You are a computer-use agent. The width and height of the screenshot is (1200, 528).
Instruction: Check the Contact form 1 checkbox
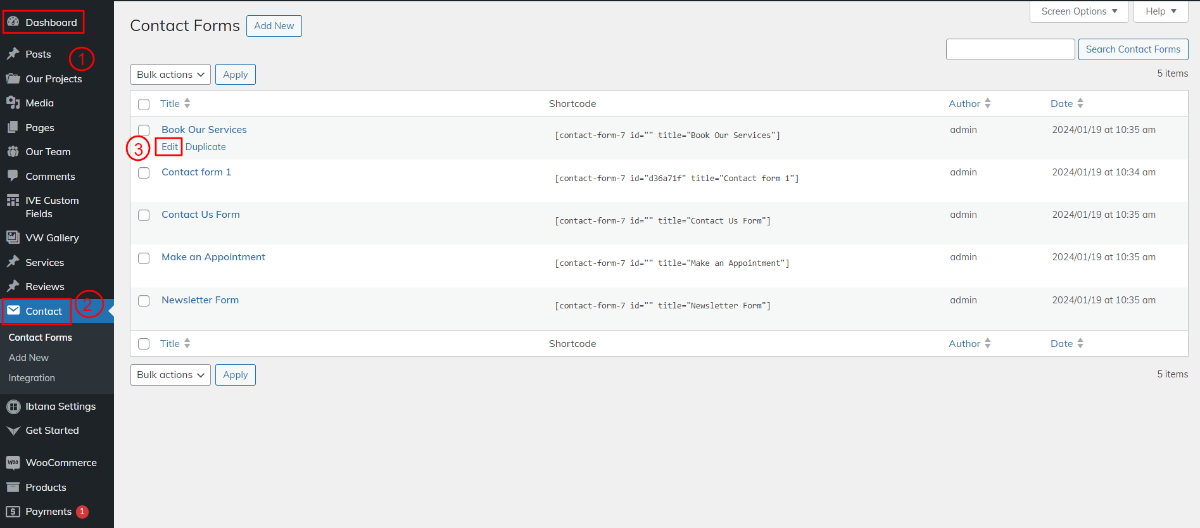tap(144, 173)
